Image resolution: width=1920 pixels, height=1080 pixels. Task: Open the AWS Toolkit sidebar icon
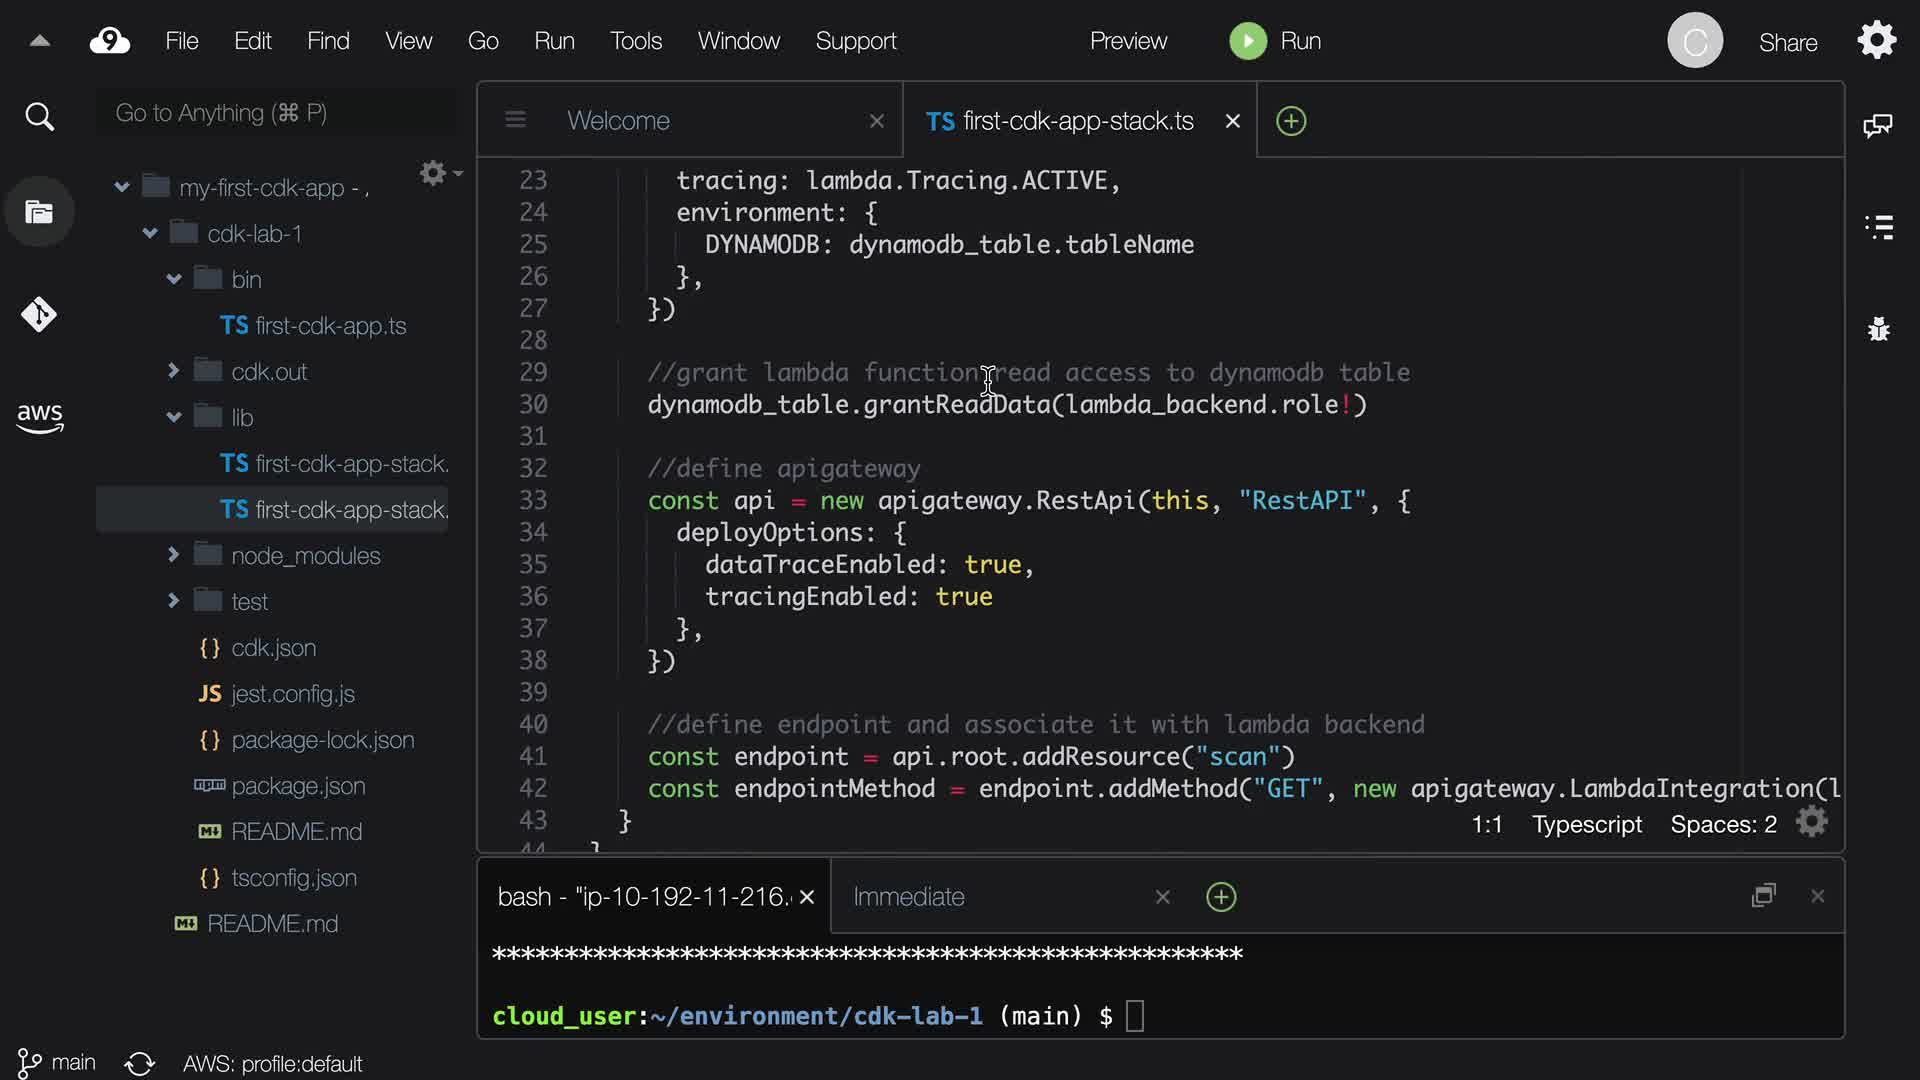(39, 417)
